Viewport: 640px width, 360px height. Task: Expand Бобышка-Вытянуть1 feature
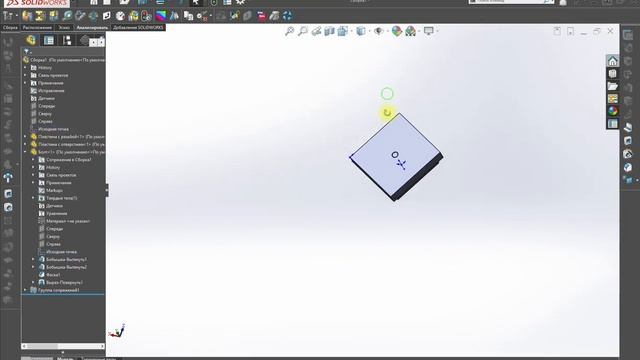(x=33, y=260)
